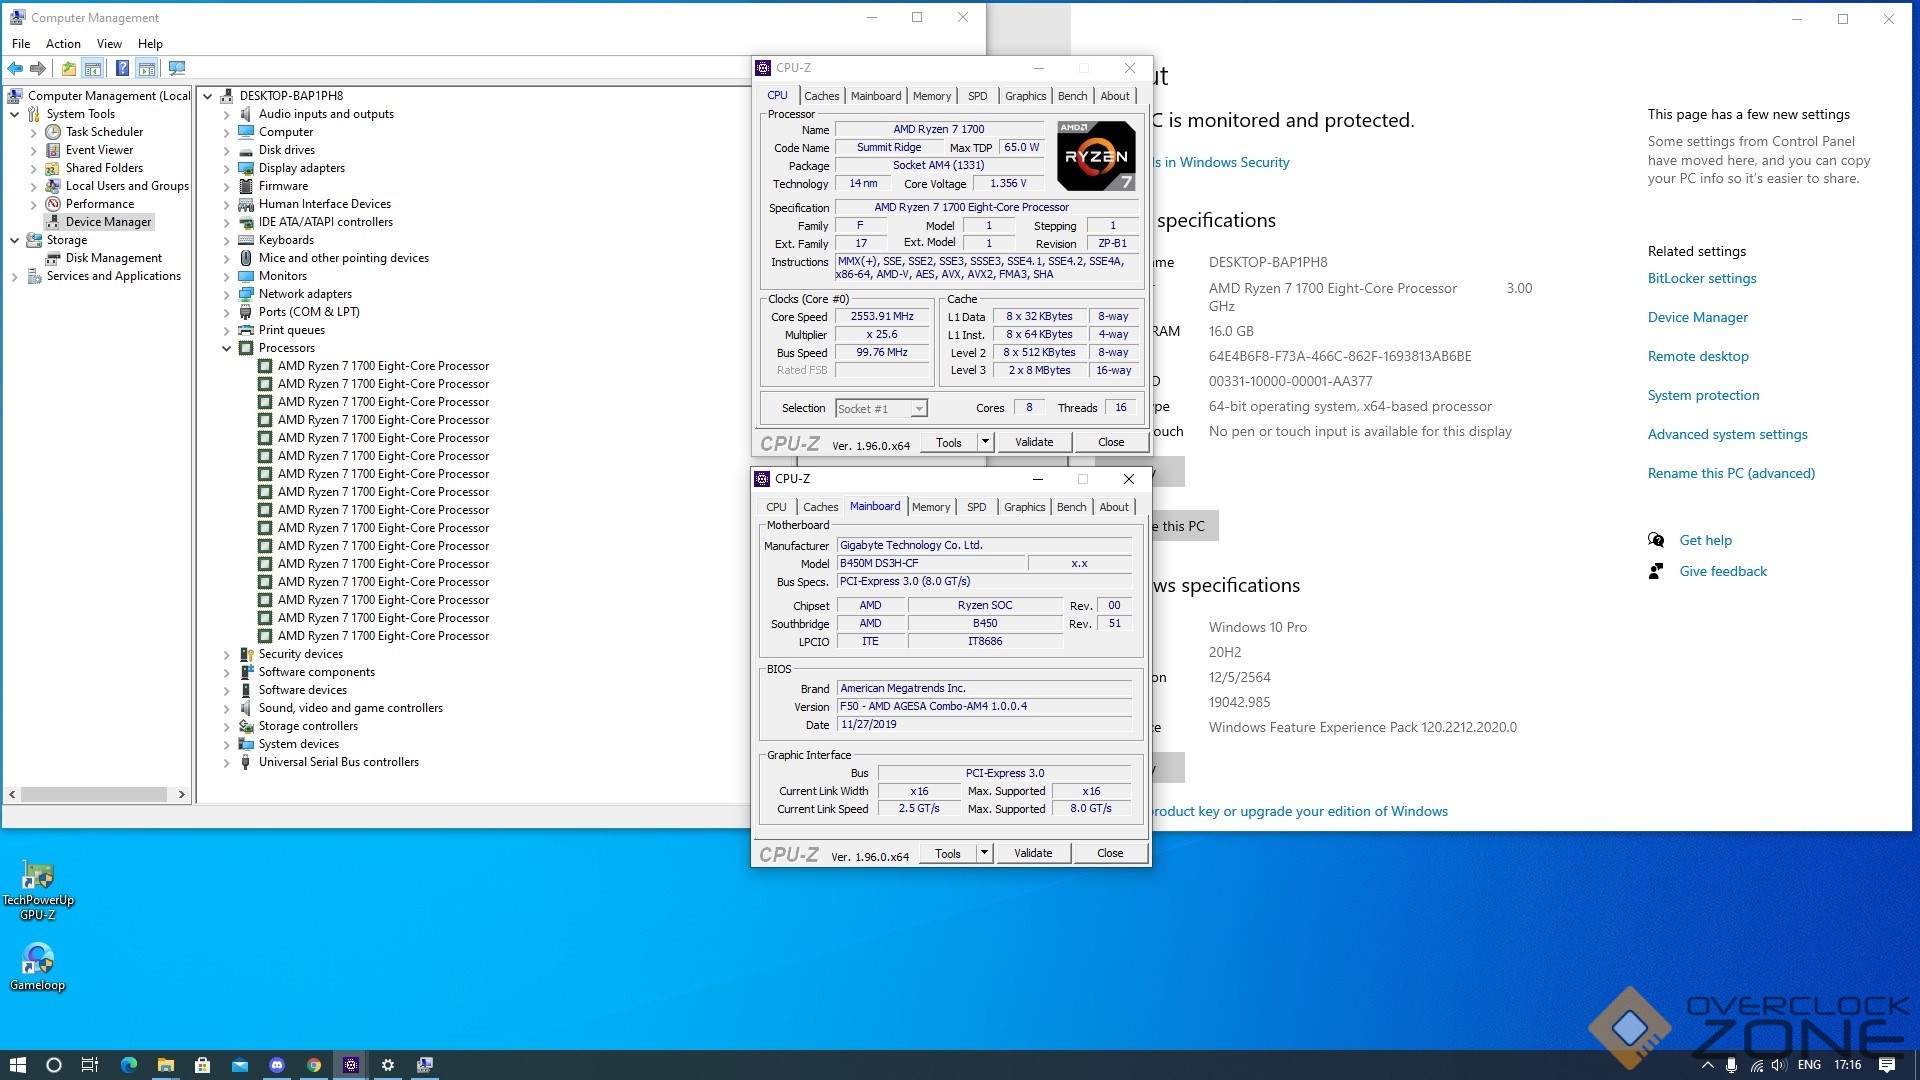Screen dimensions: 1920x1080
Task: Expand Display adapters in device list
Action: [x=227, y=168]
